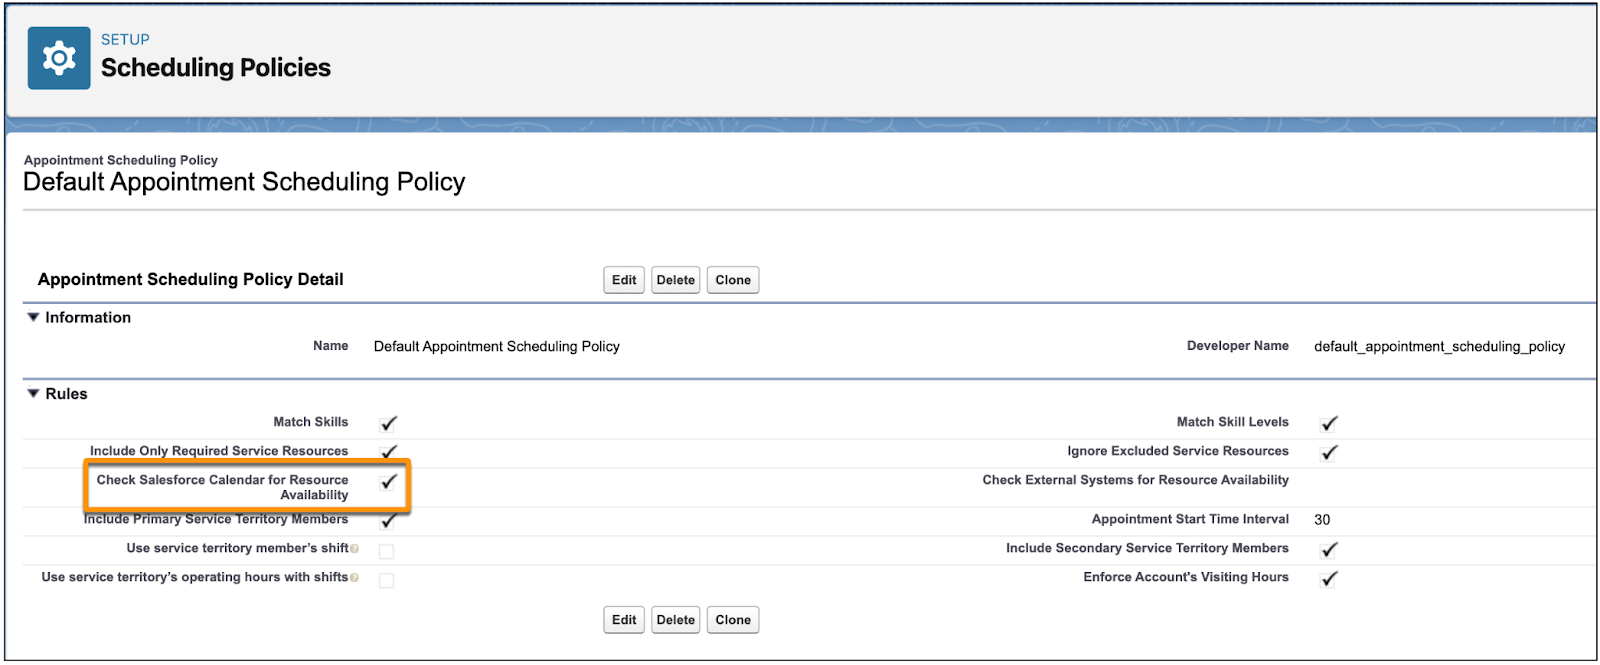Viewport: 1600px width, 665px height.
Task: Enable Use service territory member's shift checkbox
Action: coord(386,551)
